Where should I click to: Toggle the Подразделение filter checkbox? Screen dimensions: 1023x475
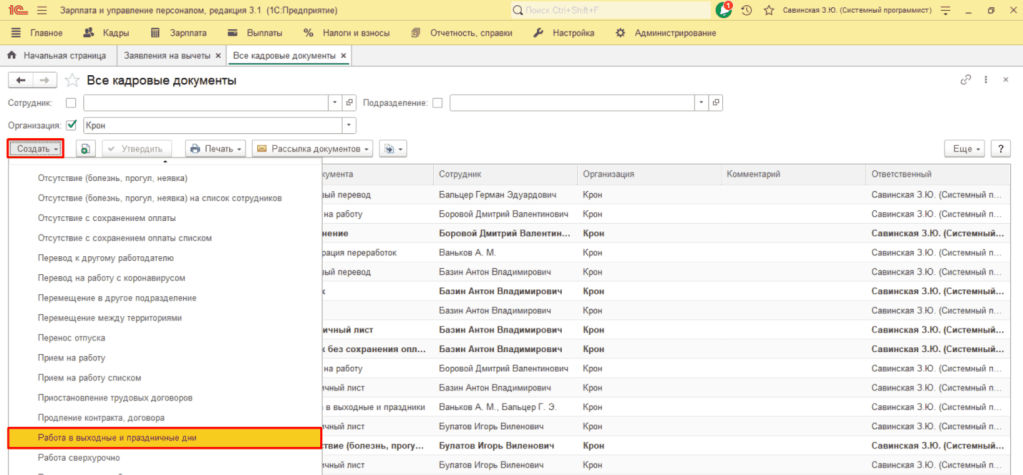click(x=436, y=102)
